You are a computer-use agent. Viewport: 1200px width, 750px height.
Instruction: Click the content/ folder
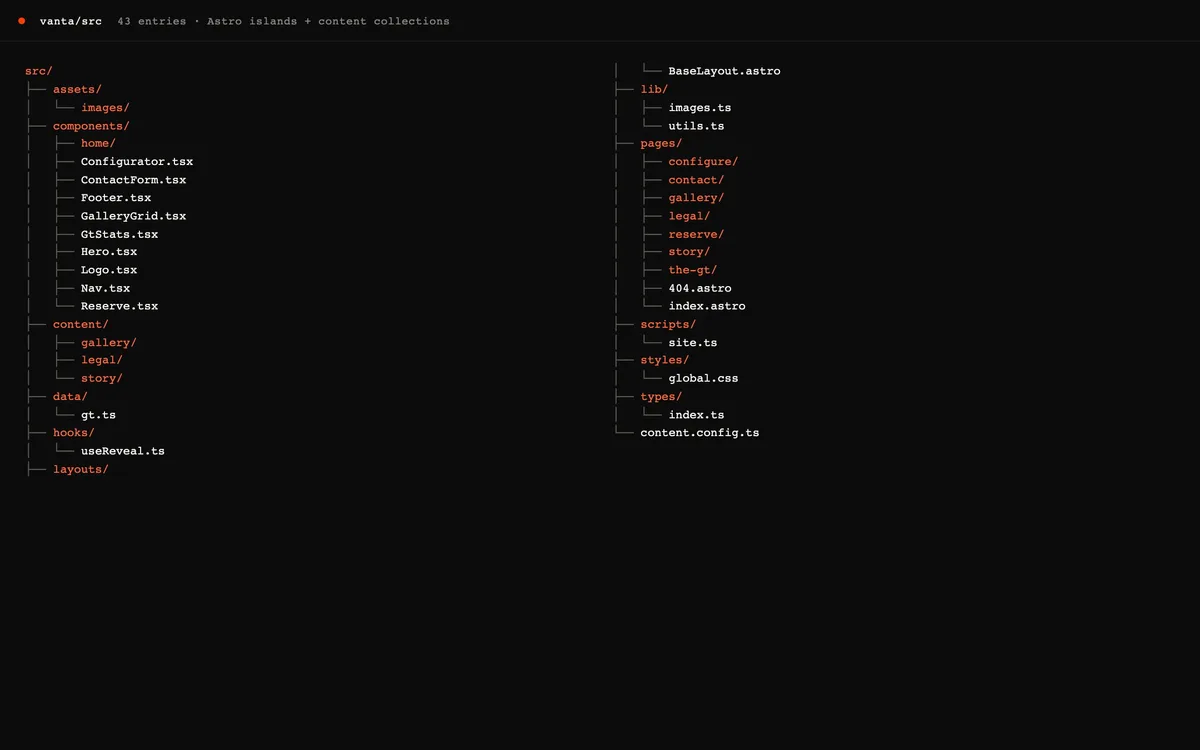click(x=81, y=324)
